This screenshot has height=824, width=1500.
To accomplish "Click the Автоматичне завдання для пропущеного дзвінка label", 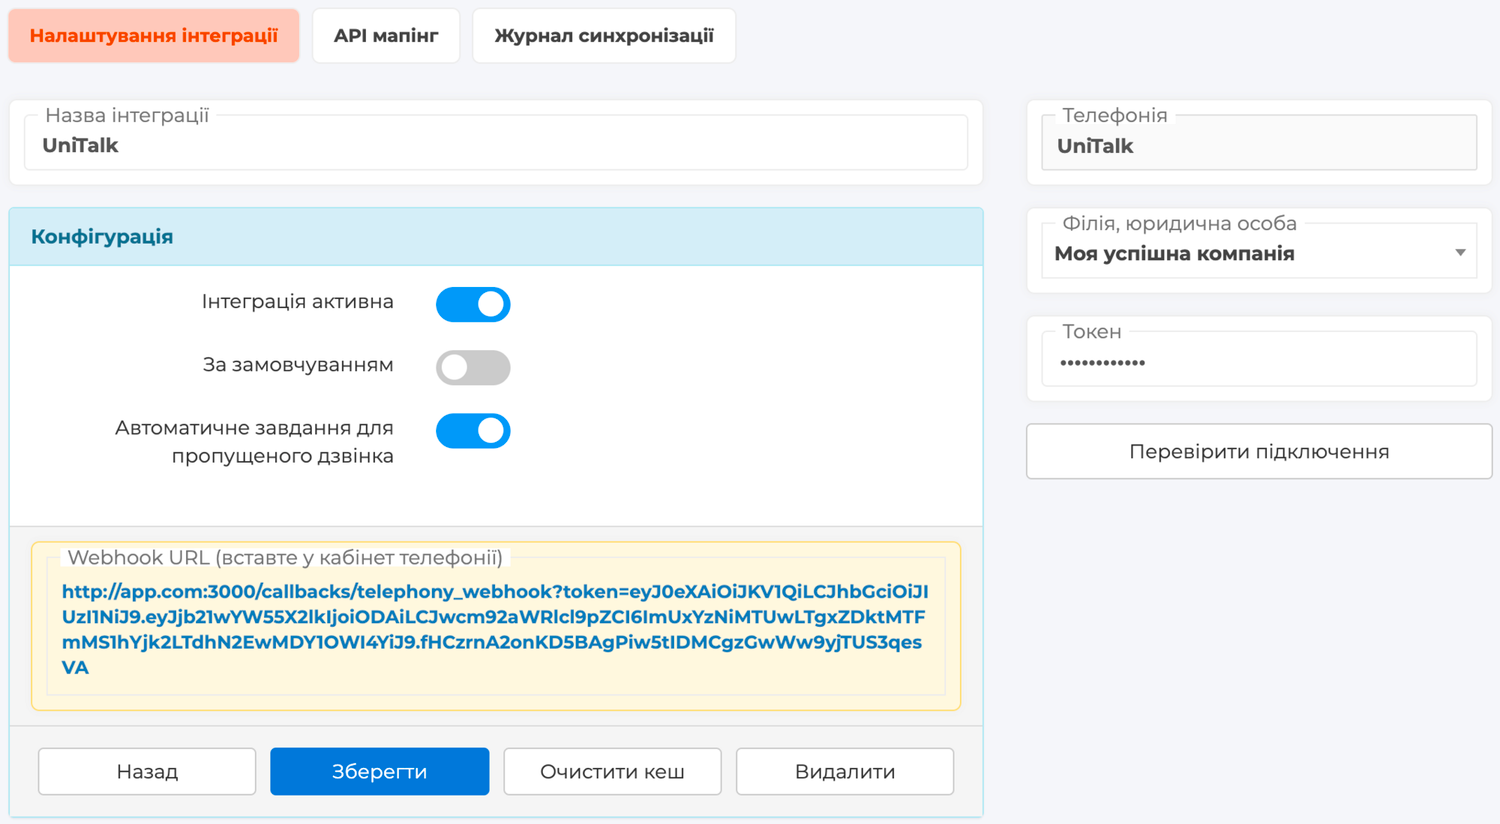I will click(254, 442).
